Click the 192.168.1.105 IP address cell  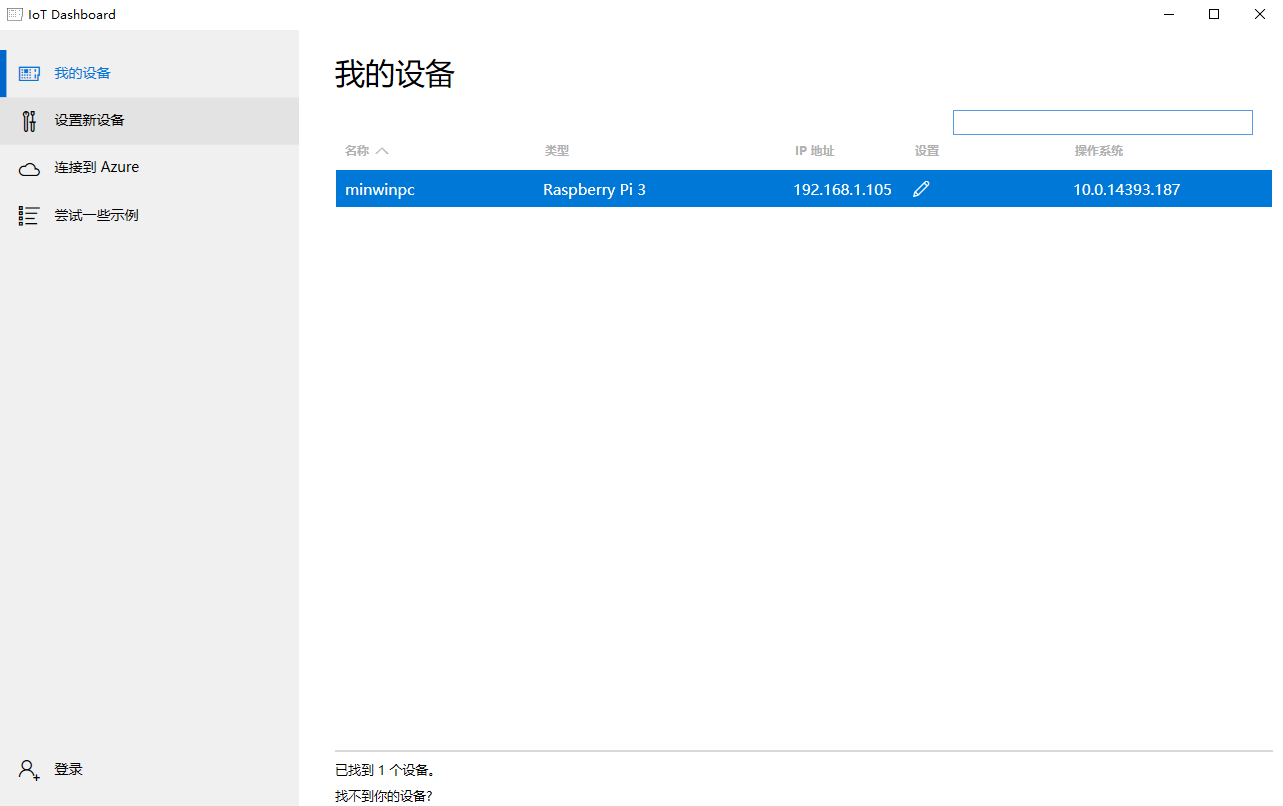click(842, 189)
